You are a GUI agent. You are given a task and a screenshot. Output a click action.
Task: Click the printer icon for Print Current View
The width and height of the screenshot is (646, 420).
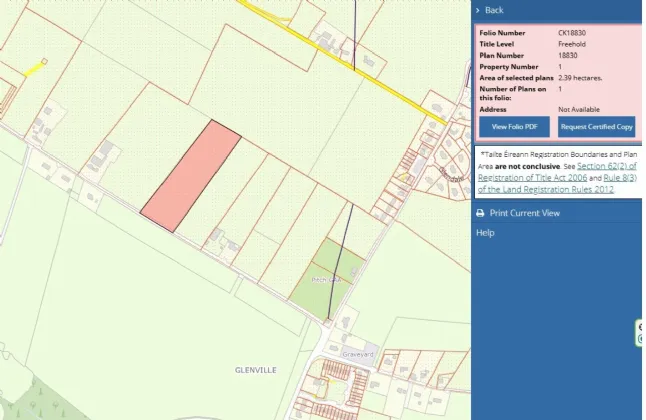click(x=479, y=213)
